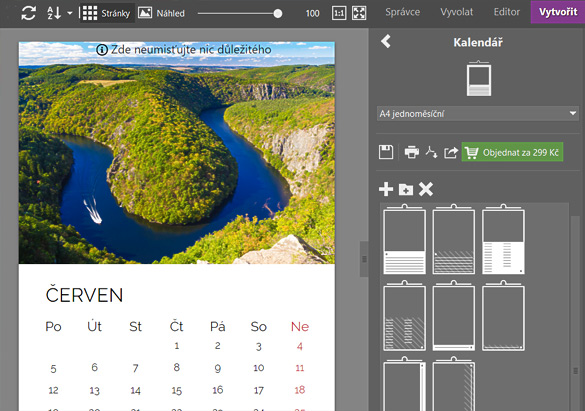585x411 pixels.
Task: Click Objednat za 299 Kč button
Action: point(512,152)
